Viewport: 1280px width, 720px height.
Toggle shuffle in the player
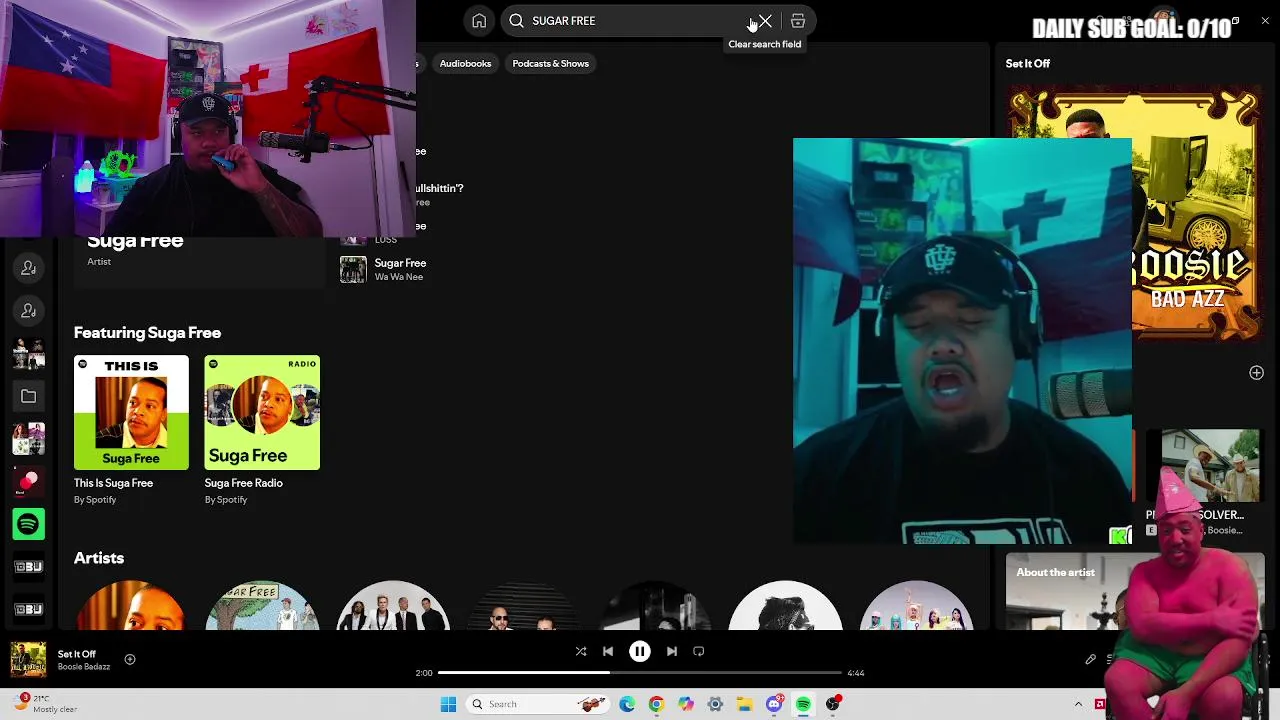click(581, 652)
